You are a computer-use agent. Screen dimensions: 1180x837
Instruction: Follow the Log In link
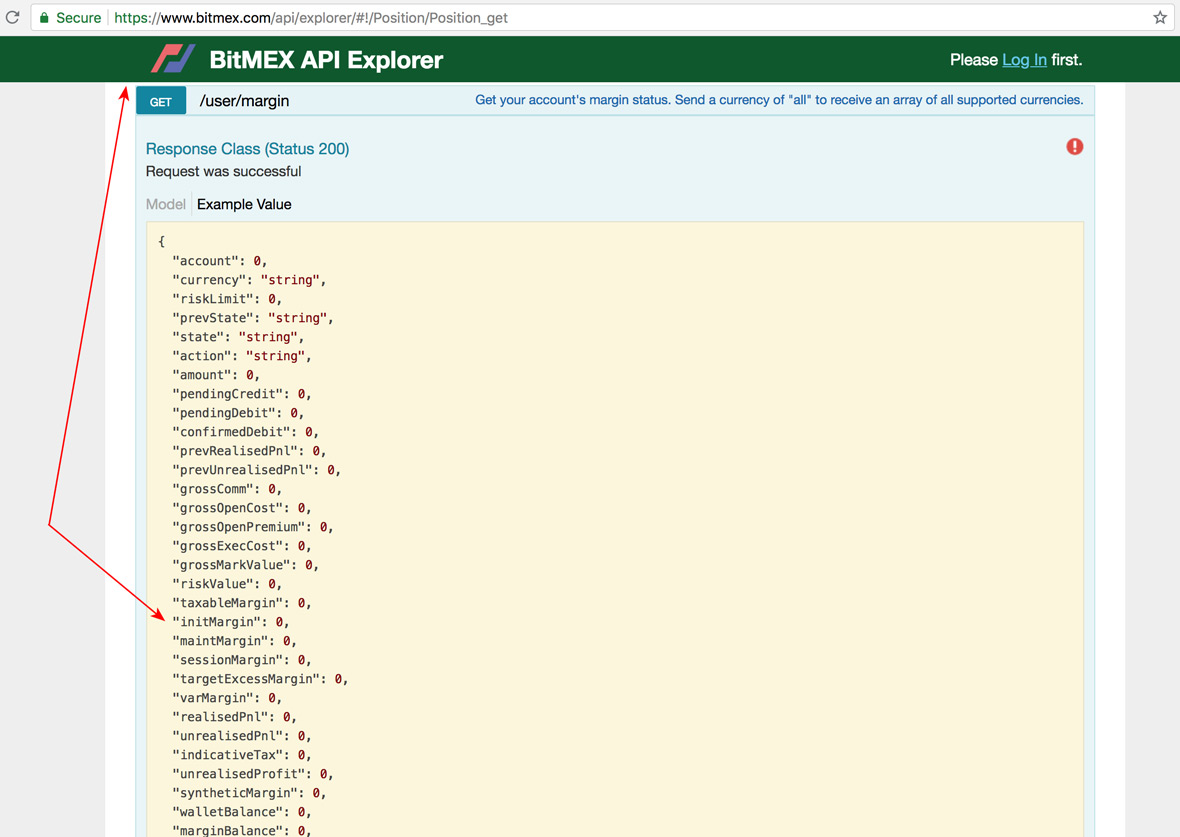pos(1024,59)
